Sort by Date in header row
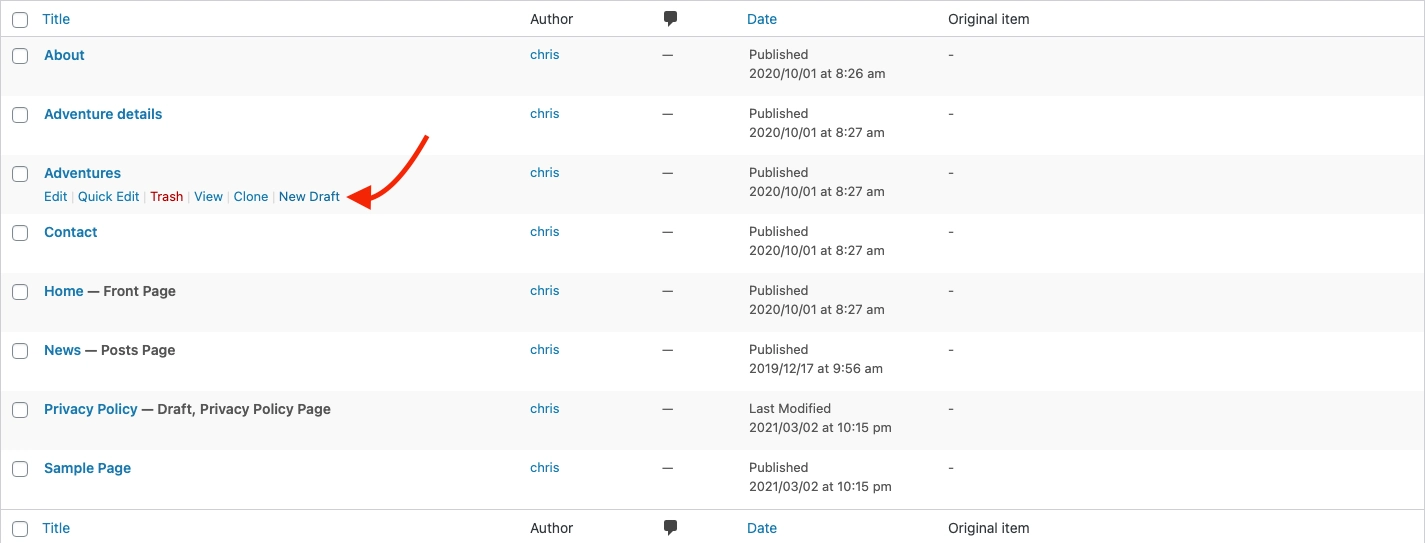This screenshot has height=543, width=1425. click(x=762, y=19)
